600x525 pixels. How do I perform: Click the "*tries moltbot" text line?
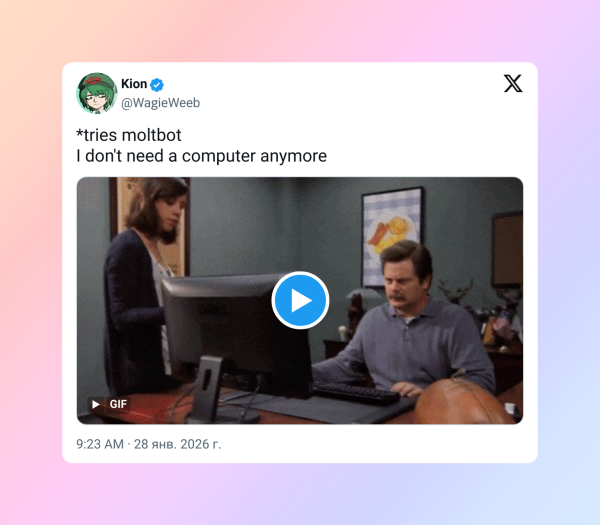pyautogui.click(x=129, y=135)
